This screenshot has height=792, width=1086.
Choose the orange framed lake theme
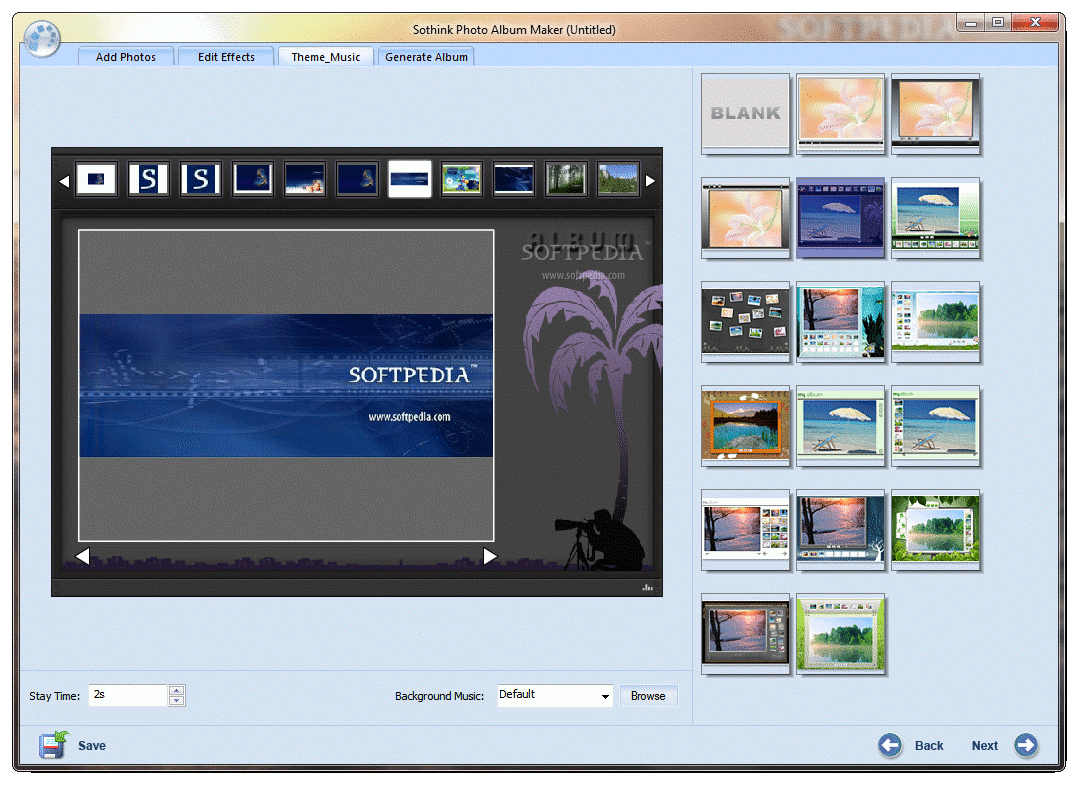pyautogui.click(x=745, y=425)
